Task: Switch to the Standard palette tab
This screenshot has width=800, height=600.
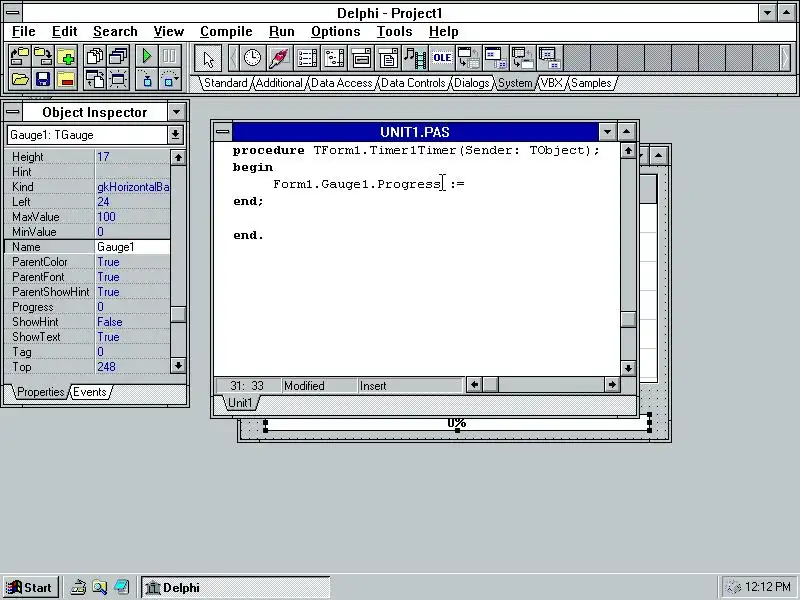Action: click(x=225, y=83)
